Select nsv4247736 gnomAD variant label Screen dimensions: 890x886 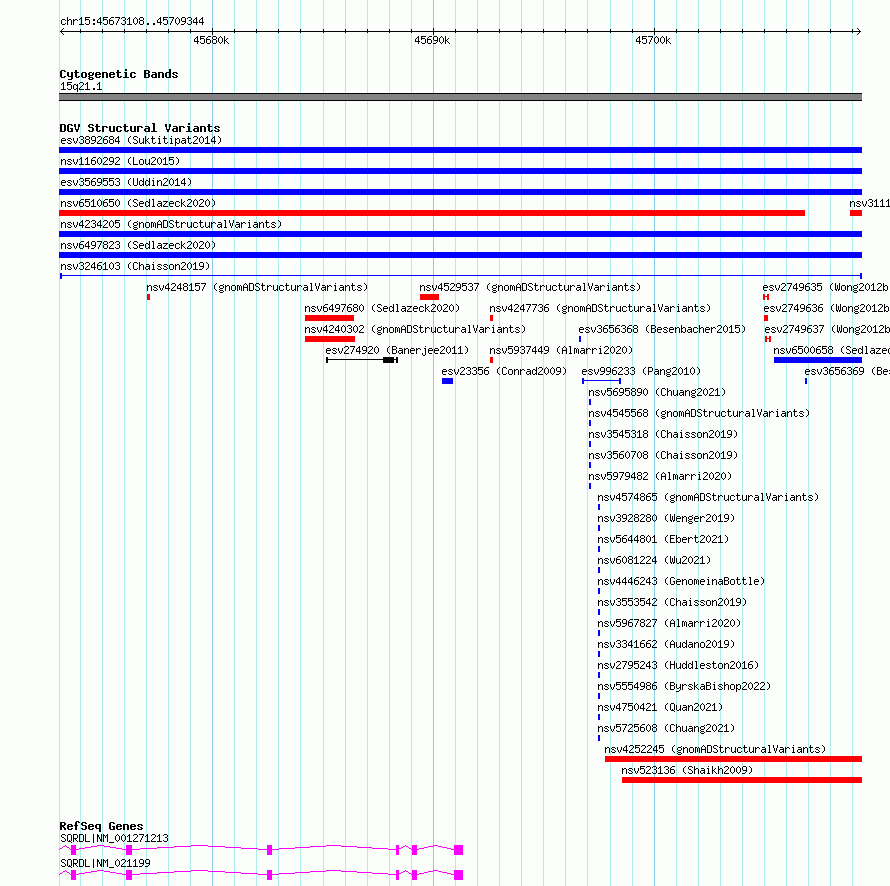(600, 308)
